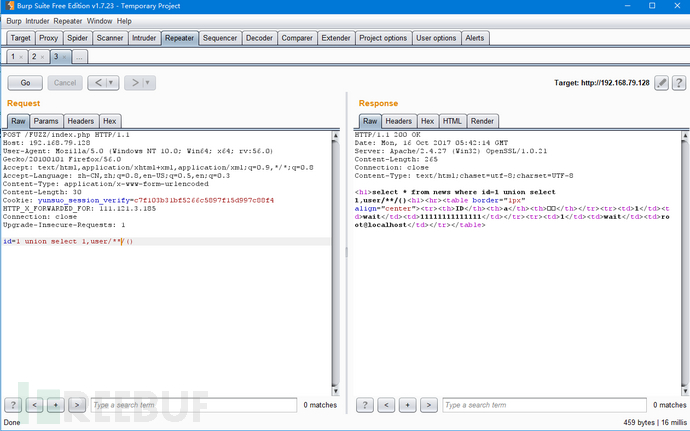This screenshot has width=690, height=431.
Task: Click the edit target pencil icon
Action: click(x=661, y=83)
